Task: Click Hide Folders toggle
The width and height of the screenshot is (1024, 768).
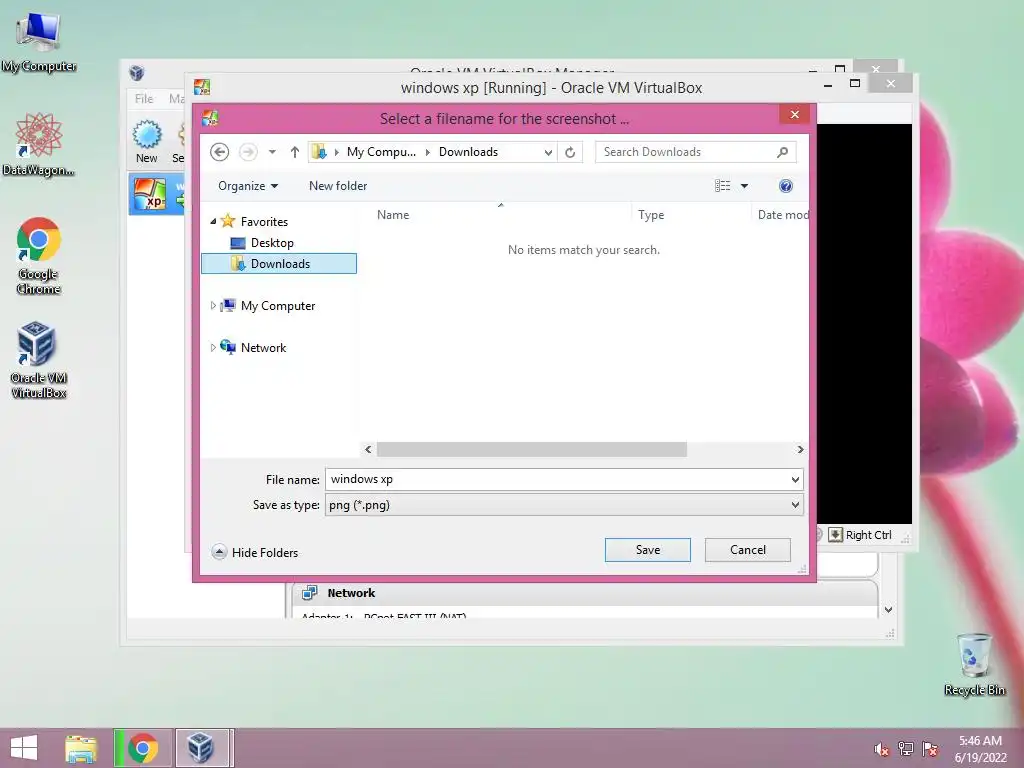Action: tap(255, 552)
